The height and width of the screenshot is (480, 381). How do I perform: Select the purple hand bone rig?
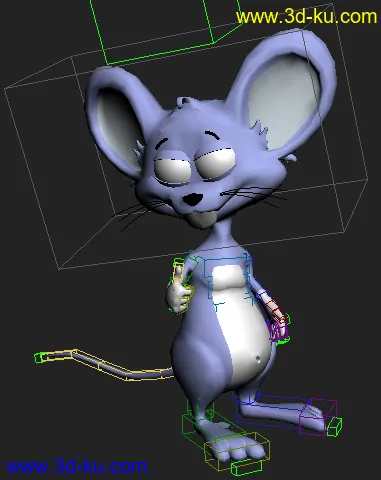(278, 329)
